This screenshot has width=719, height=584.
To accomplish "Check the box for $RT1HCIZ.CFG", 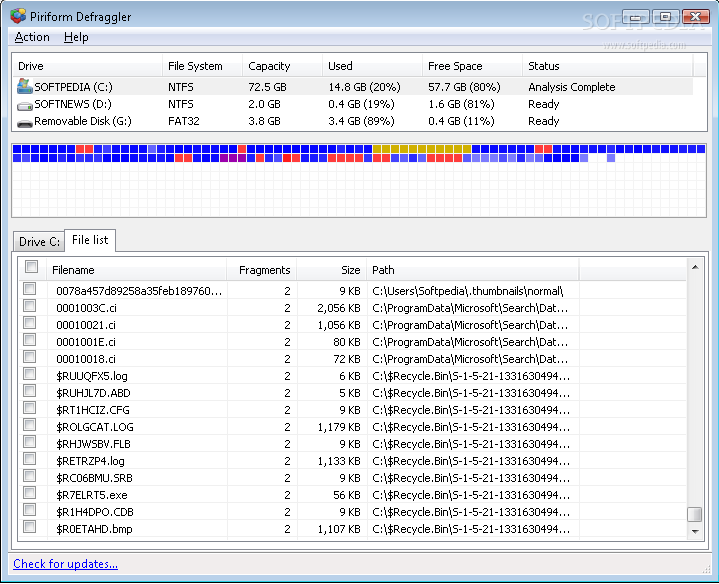I will point(30,407).
